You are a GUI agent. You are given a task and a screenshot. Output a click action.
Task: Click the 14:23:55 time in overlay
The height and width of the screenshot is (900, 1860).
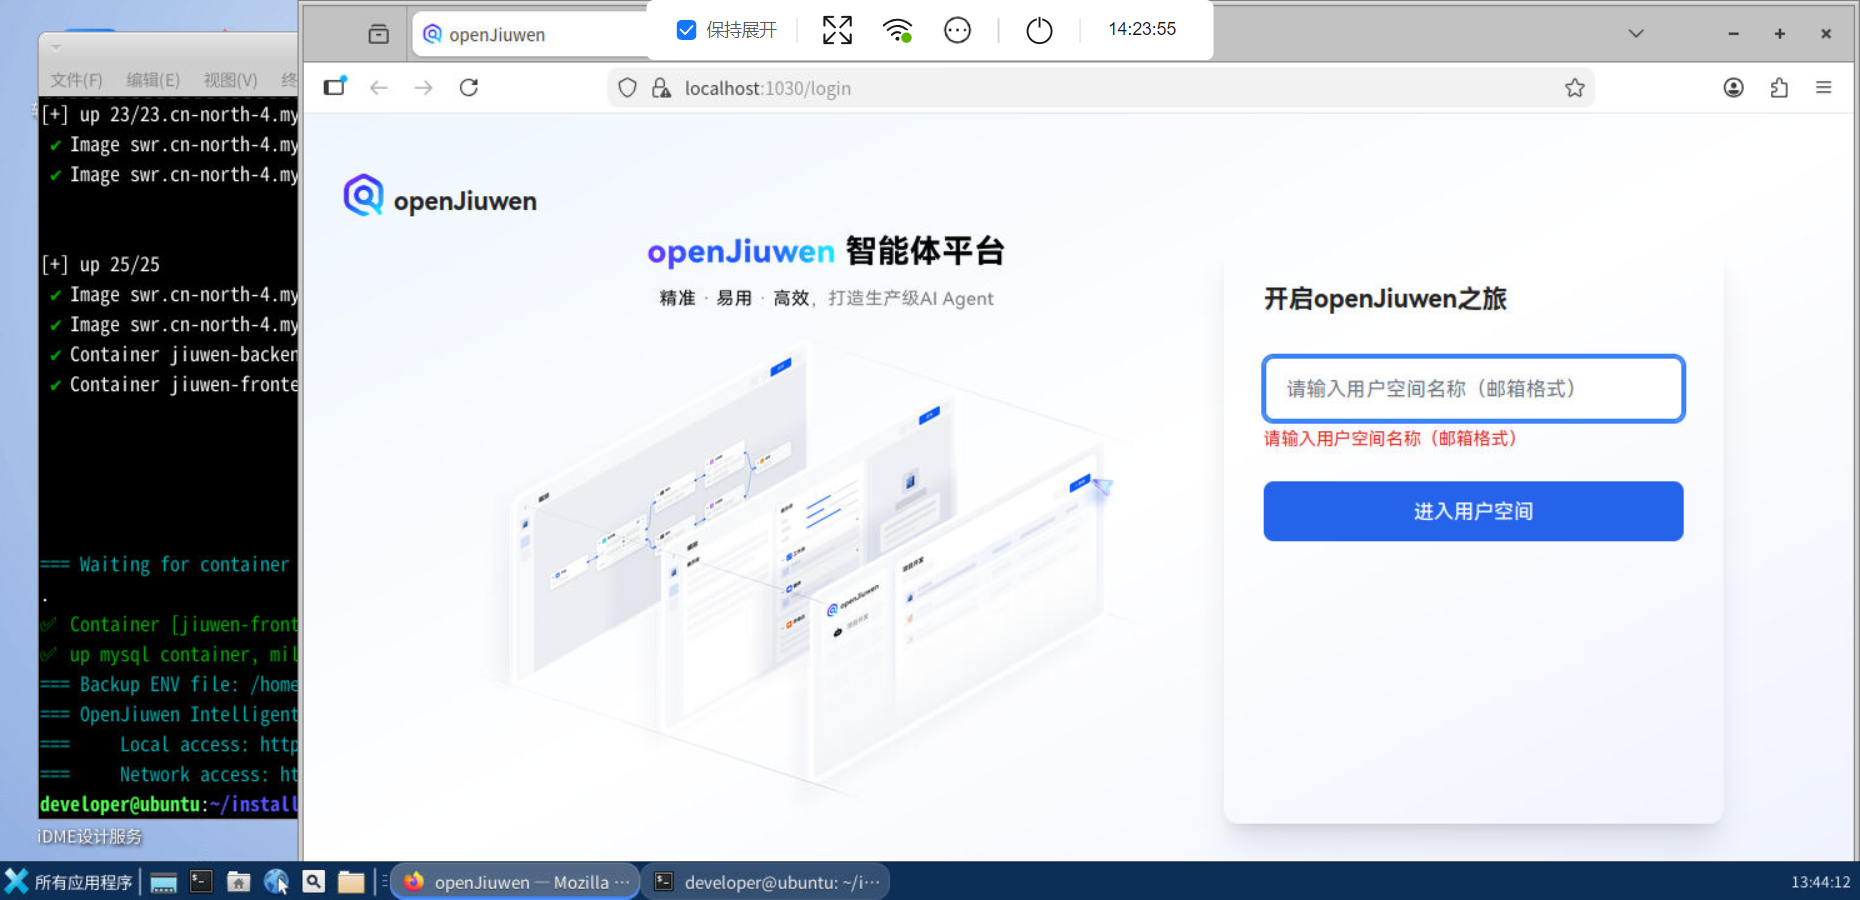pos(1142,30)
